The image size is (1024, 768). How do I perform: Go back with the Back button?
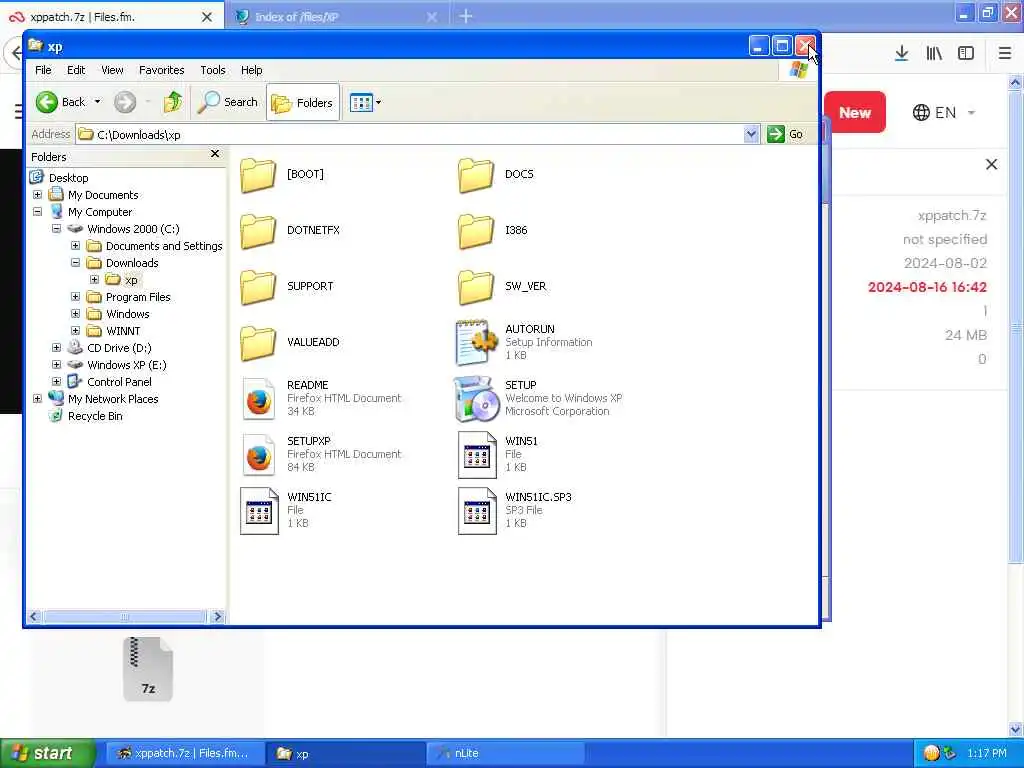(x=60, y=102)
